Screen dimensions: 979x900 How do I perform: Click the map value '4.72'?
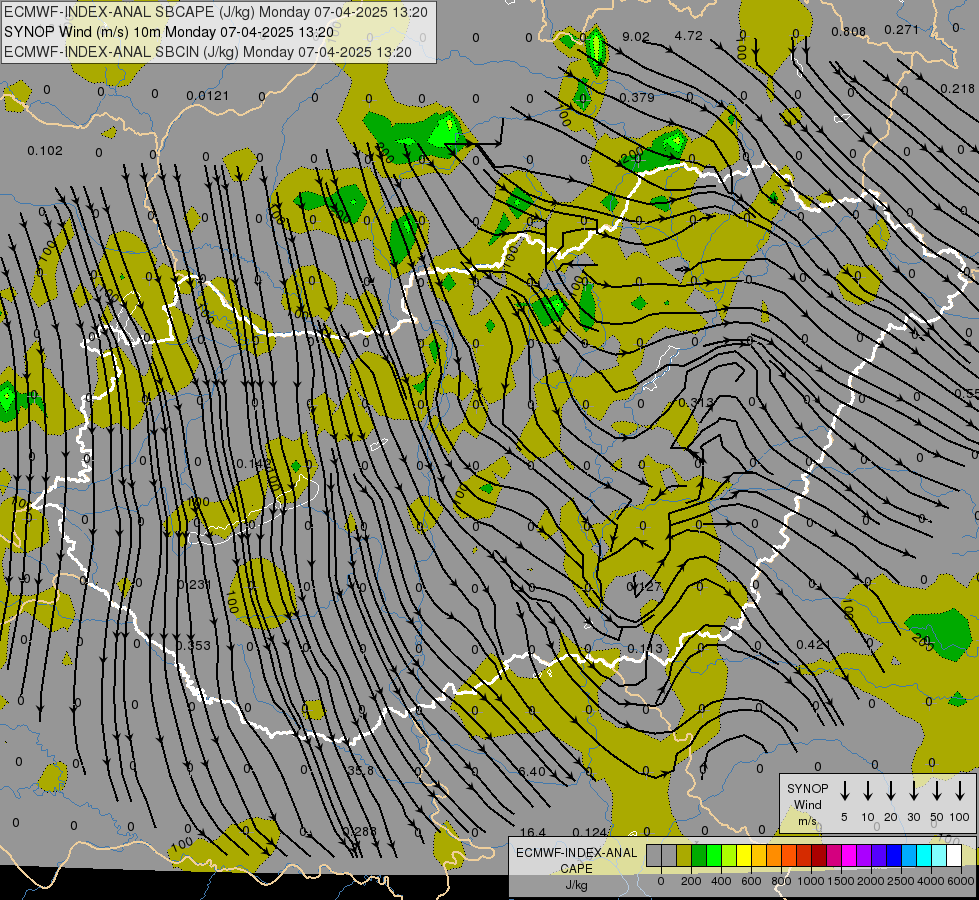click(688, 36)
